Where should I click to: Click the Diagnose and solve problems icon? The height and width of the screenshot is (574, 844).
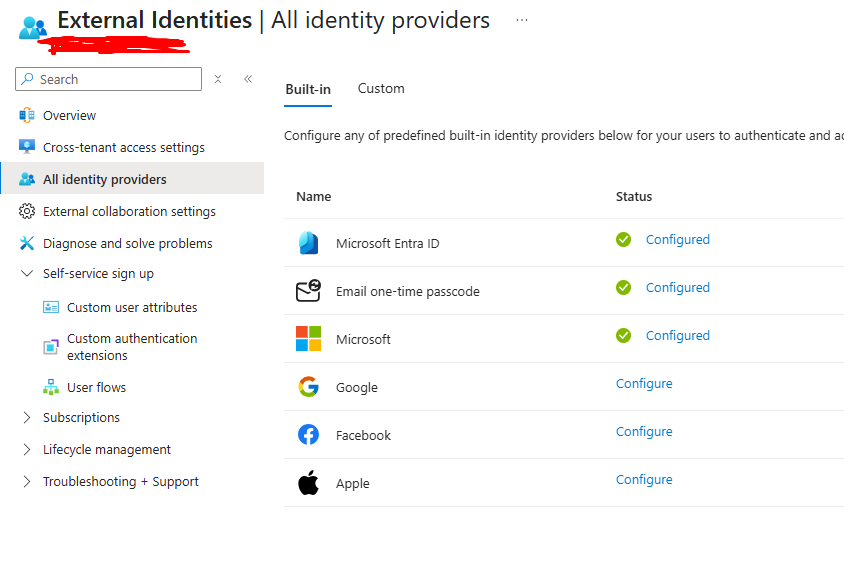pos(27,243)
